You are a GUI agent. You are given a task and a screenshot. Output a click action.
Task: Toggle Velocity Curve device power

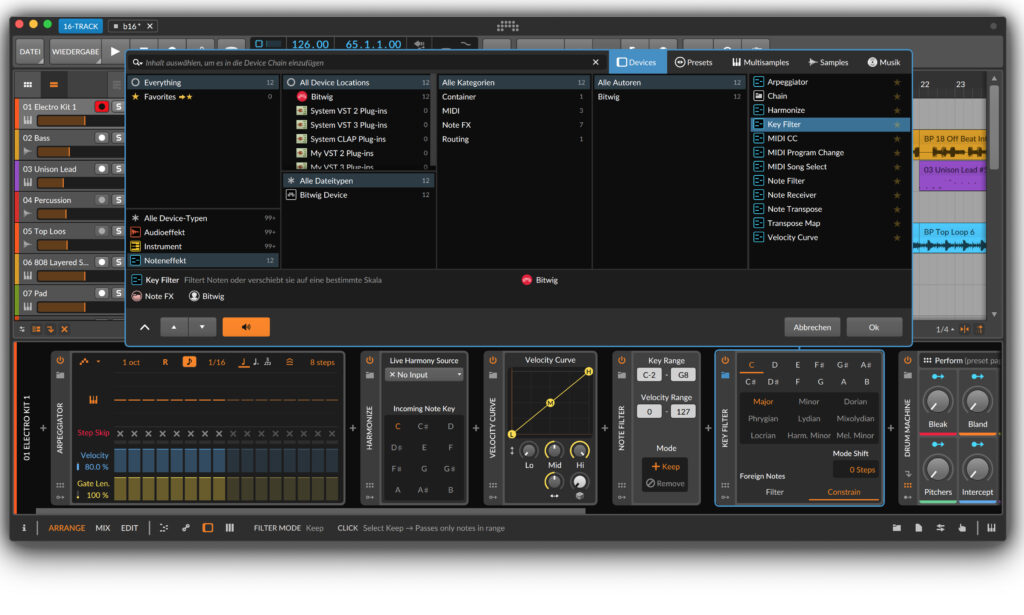click(492, 360)
